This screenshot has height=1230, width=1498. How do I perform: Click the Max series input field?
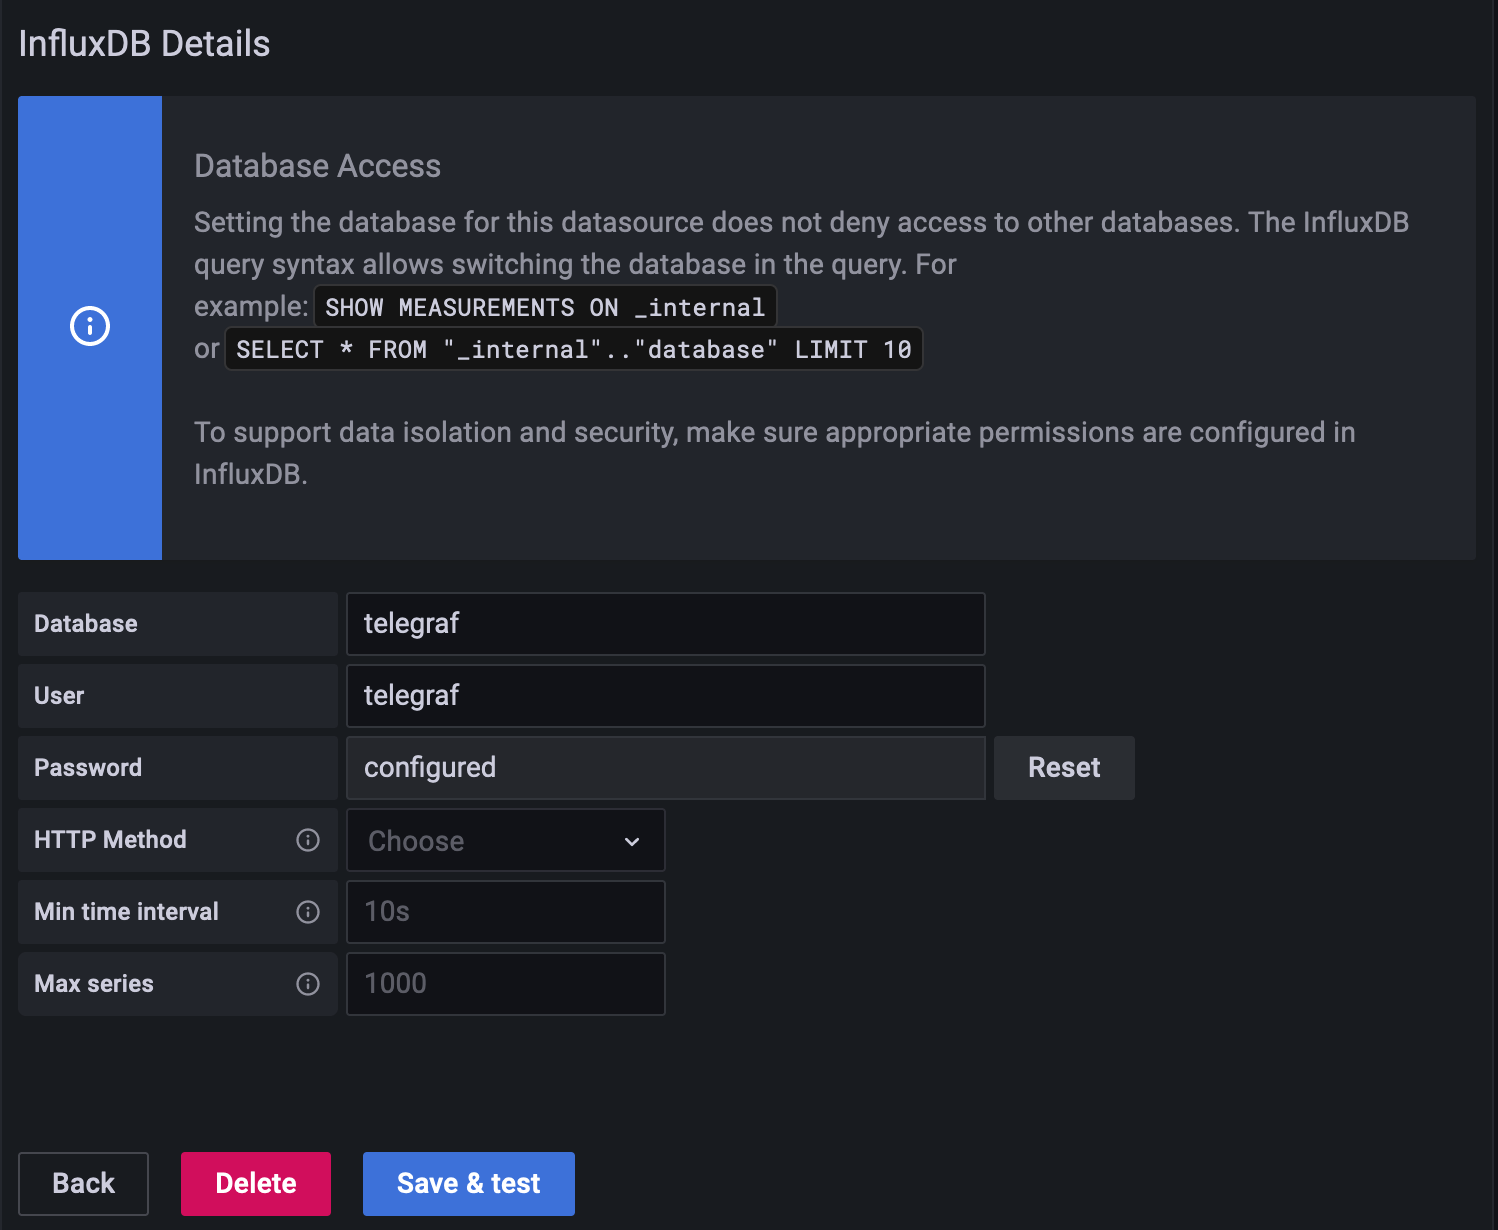click(x=506, y=984)
